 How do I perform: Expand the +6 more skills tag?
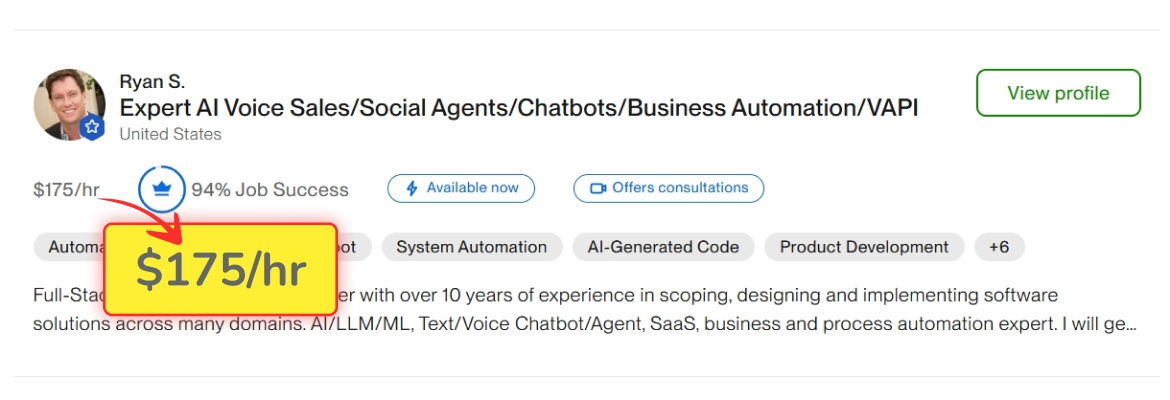pyautogui.click(x=999, y=247)
